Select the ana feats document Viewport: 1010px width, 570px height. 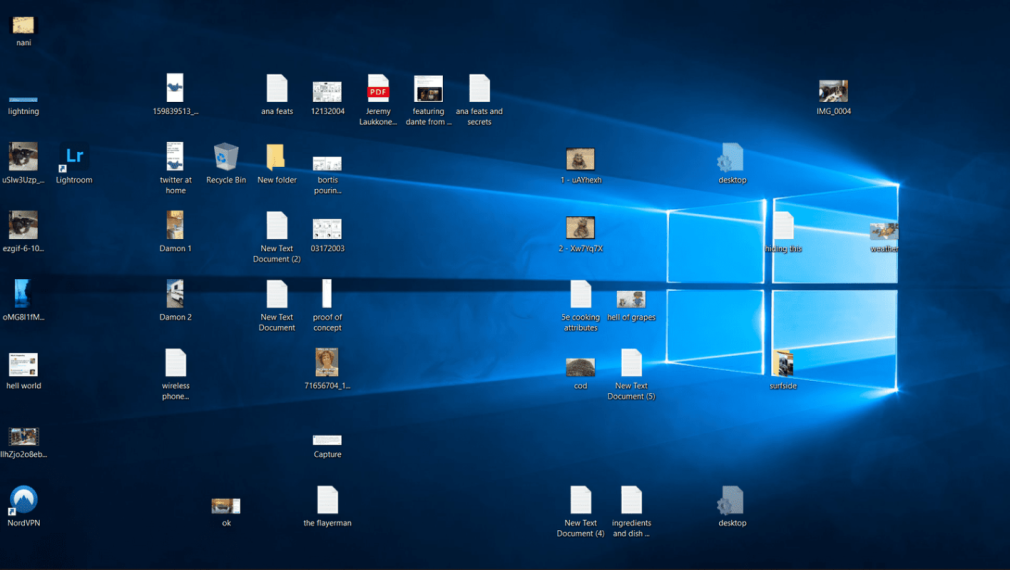(277, 95)
